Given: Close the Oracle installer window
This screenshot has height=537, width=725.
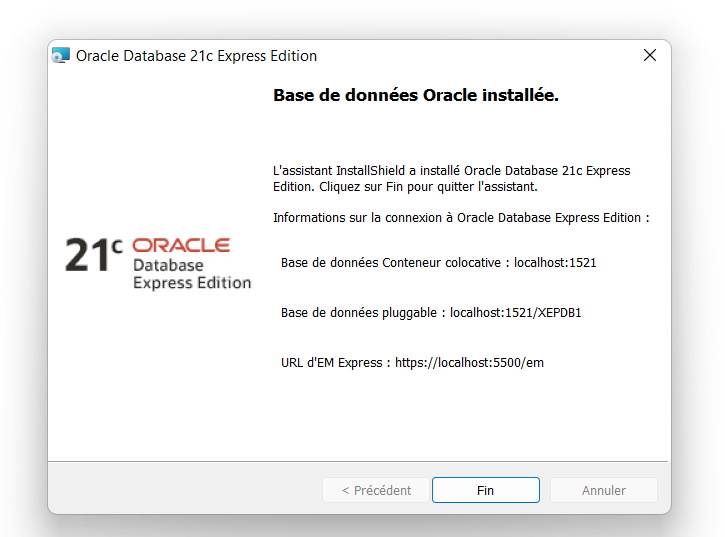Looking at the screenshot, I should pyautogui.click(x=650, y=56).
